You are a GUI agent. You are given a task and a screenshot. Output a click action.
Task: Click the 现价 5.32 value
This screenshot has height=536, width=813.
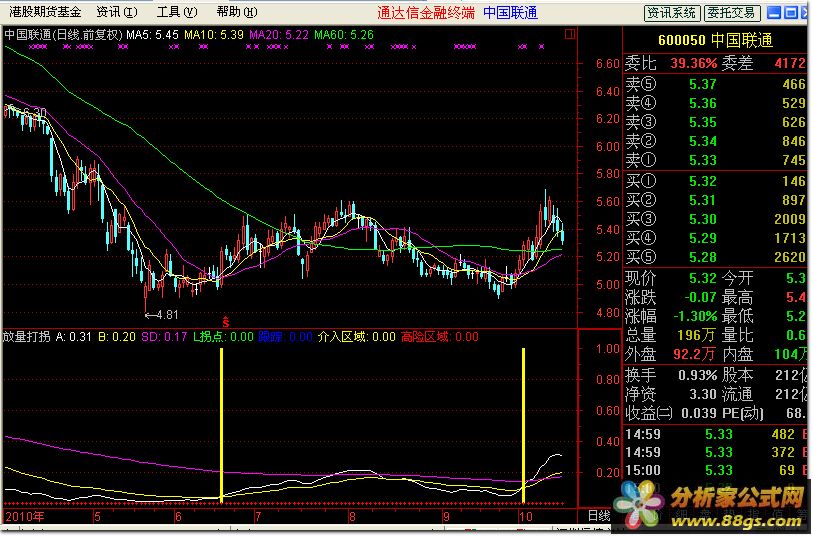click(x=703, y=278)
